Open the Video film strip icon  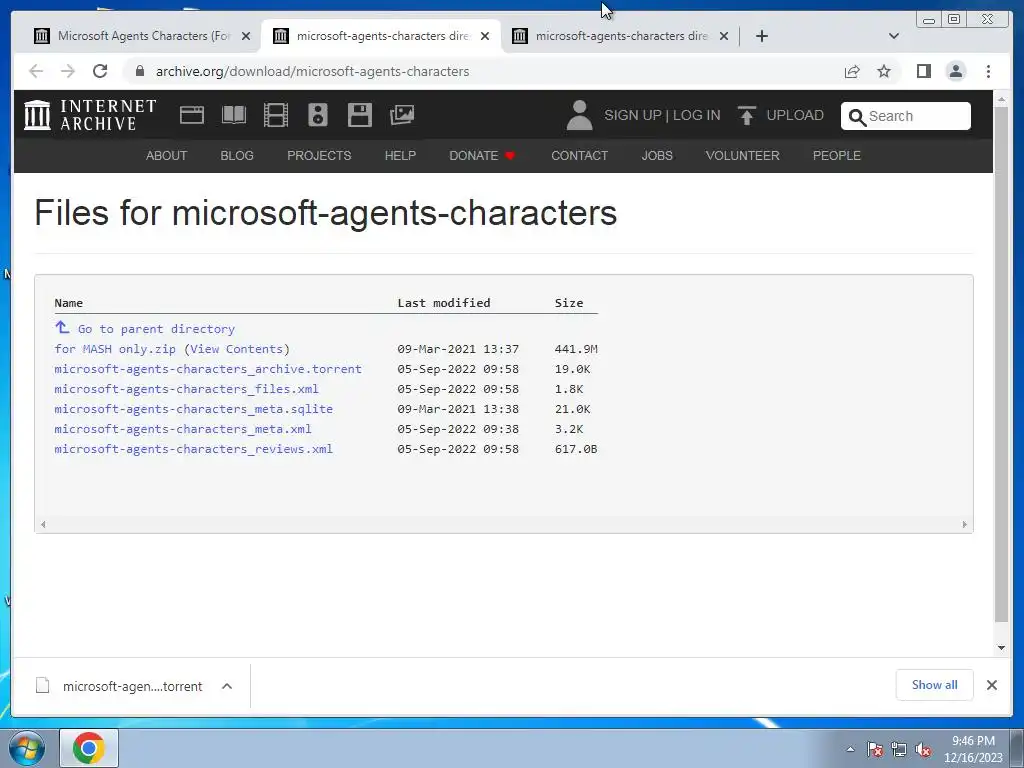[276, 115]
